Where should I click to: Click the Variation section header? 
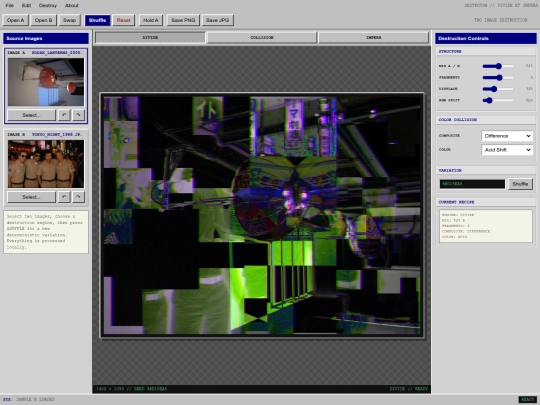point(486,170)
